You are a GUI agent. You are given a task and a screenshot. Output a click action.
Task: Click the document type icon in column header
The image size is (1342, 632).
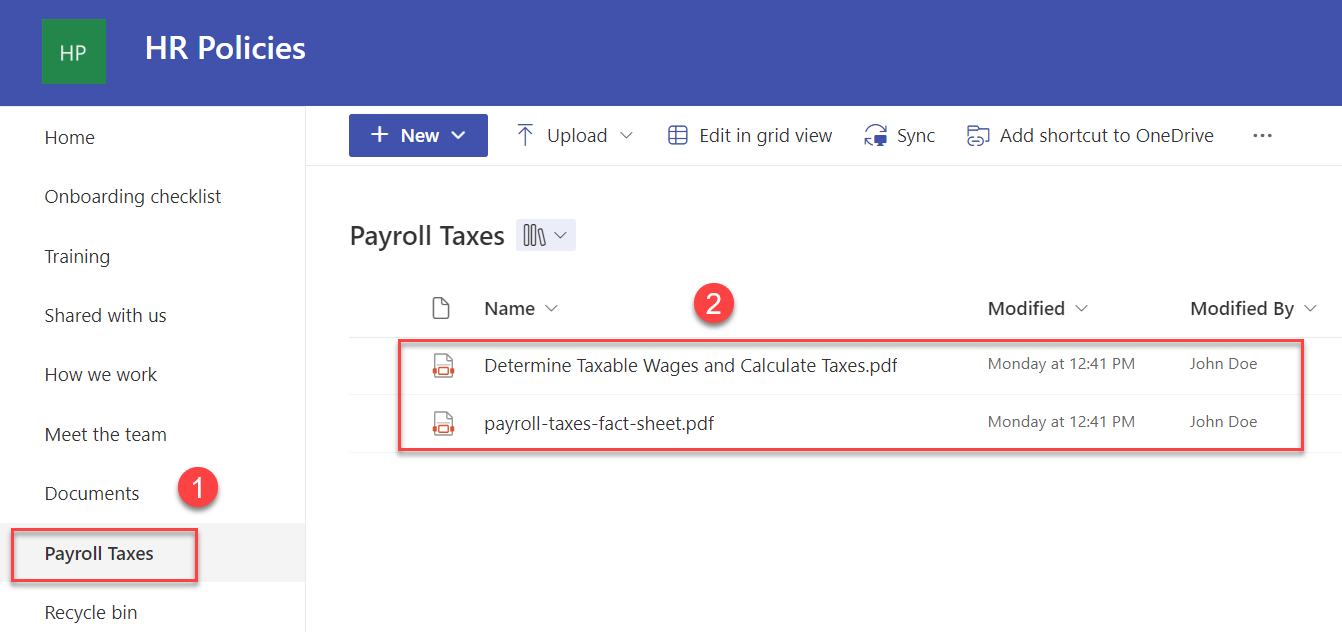[441, 307]
